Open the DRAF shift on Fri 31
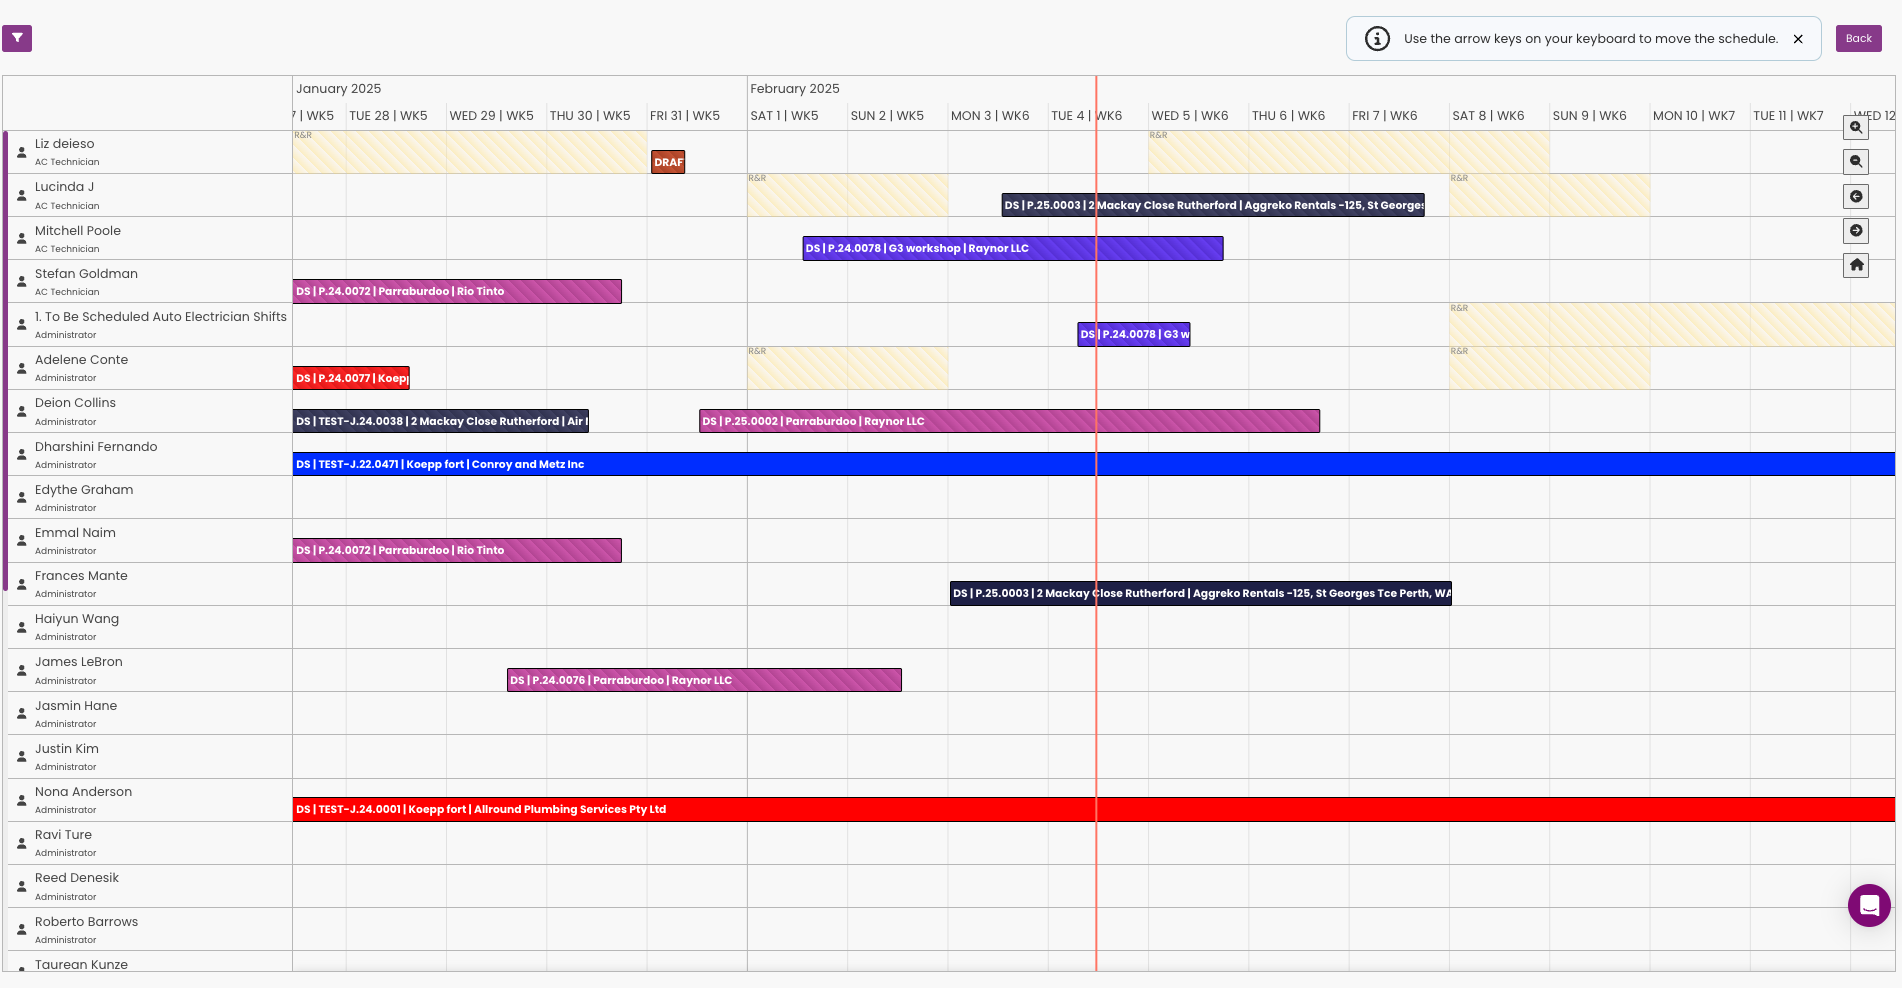Viewport: 1902px width, 988px height. pos(668,162)
